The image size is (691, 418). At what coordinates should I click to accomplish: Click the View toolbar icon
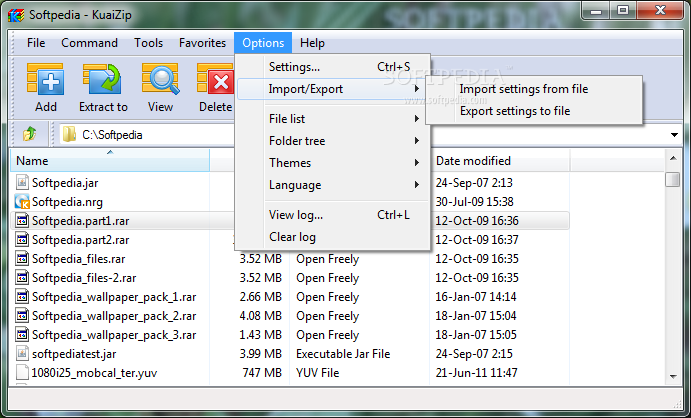160,79
